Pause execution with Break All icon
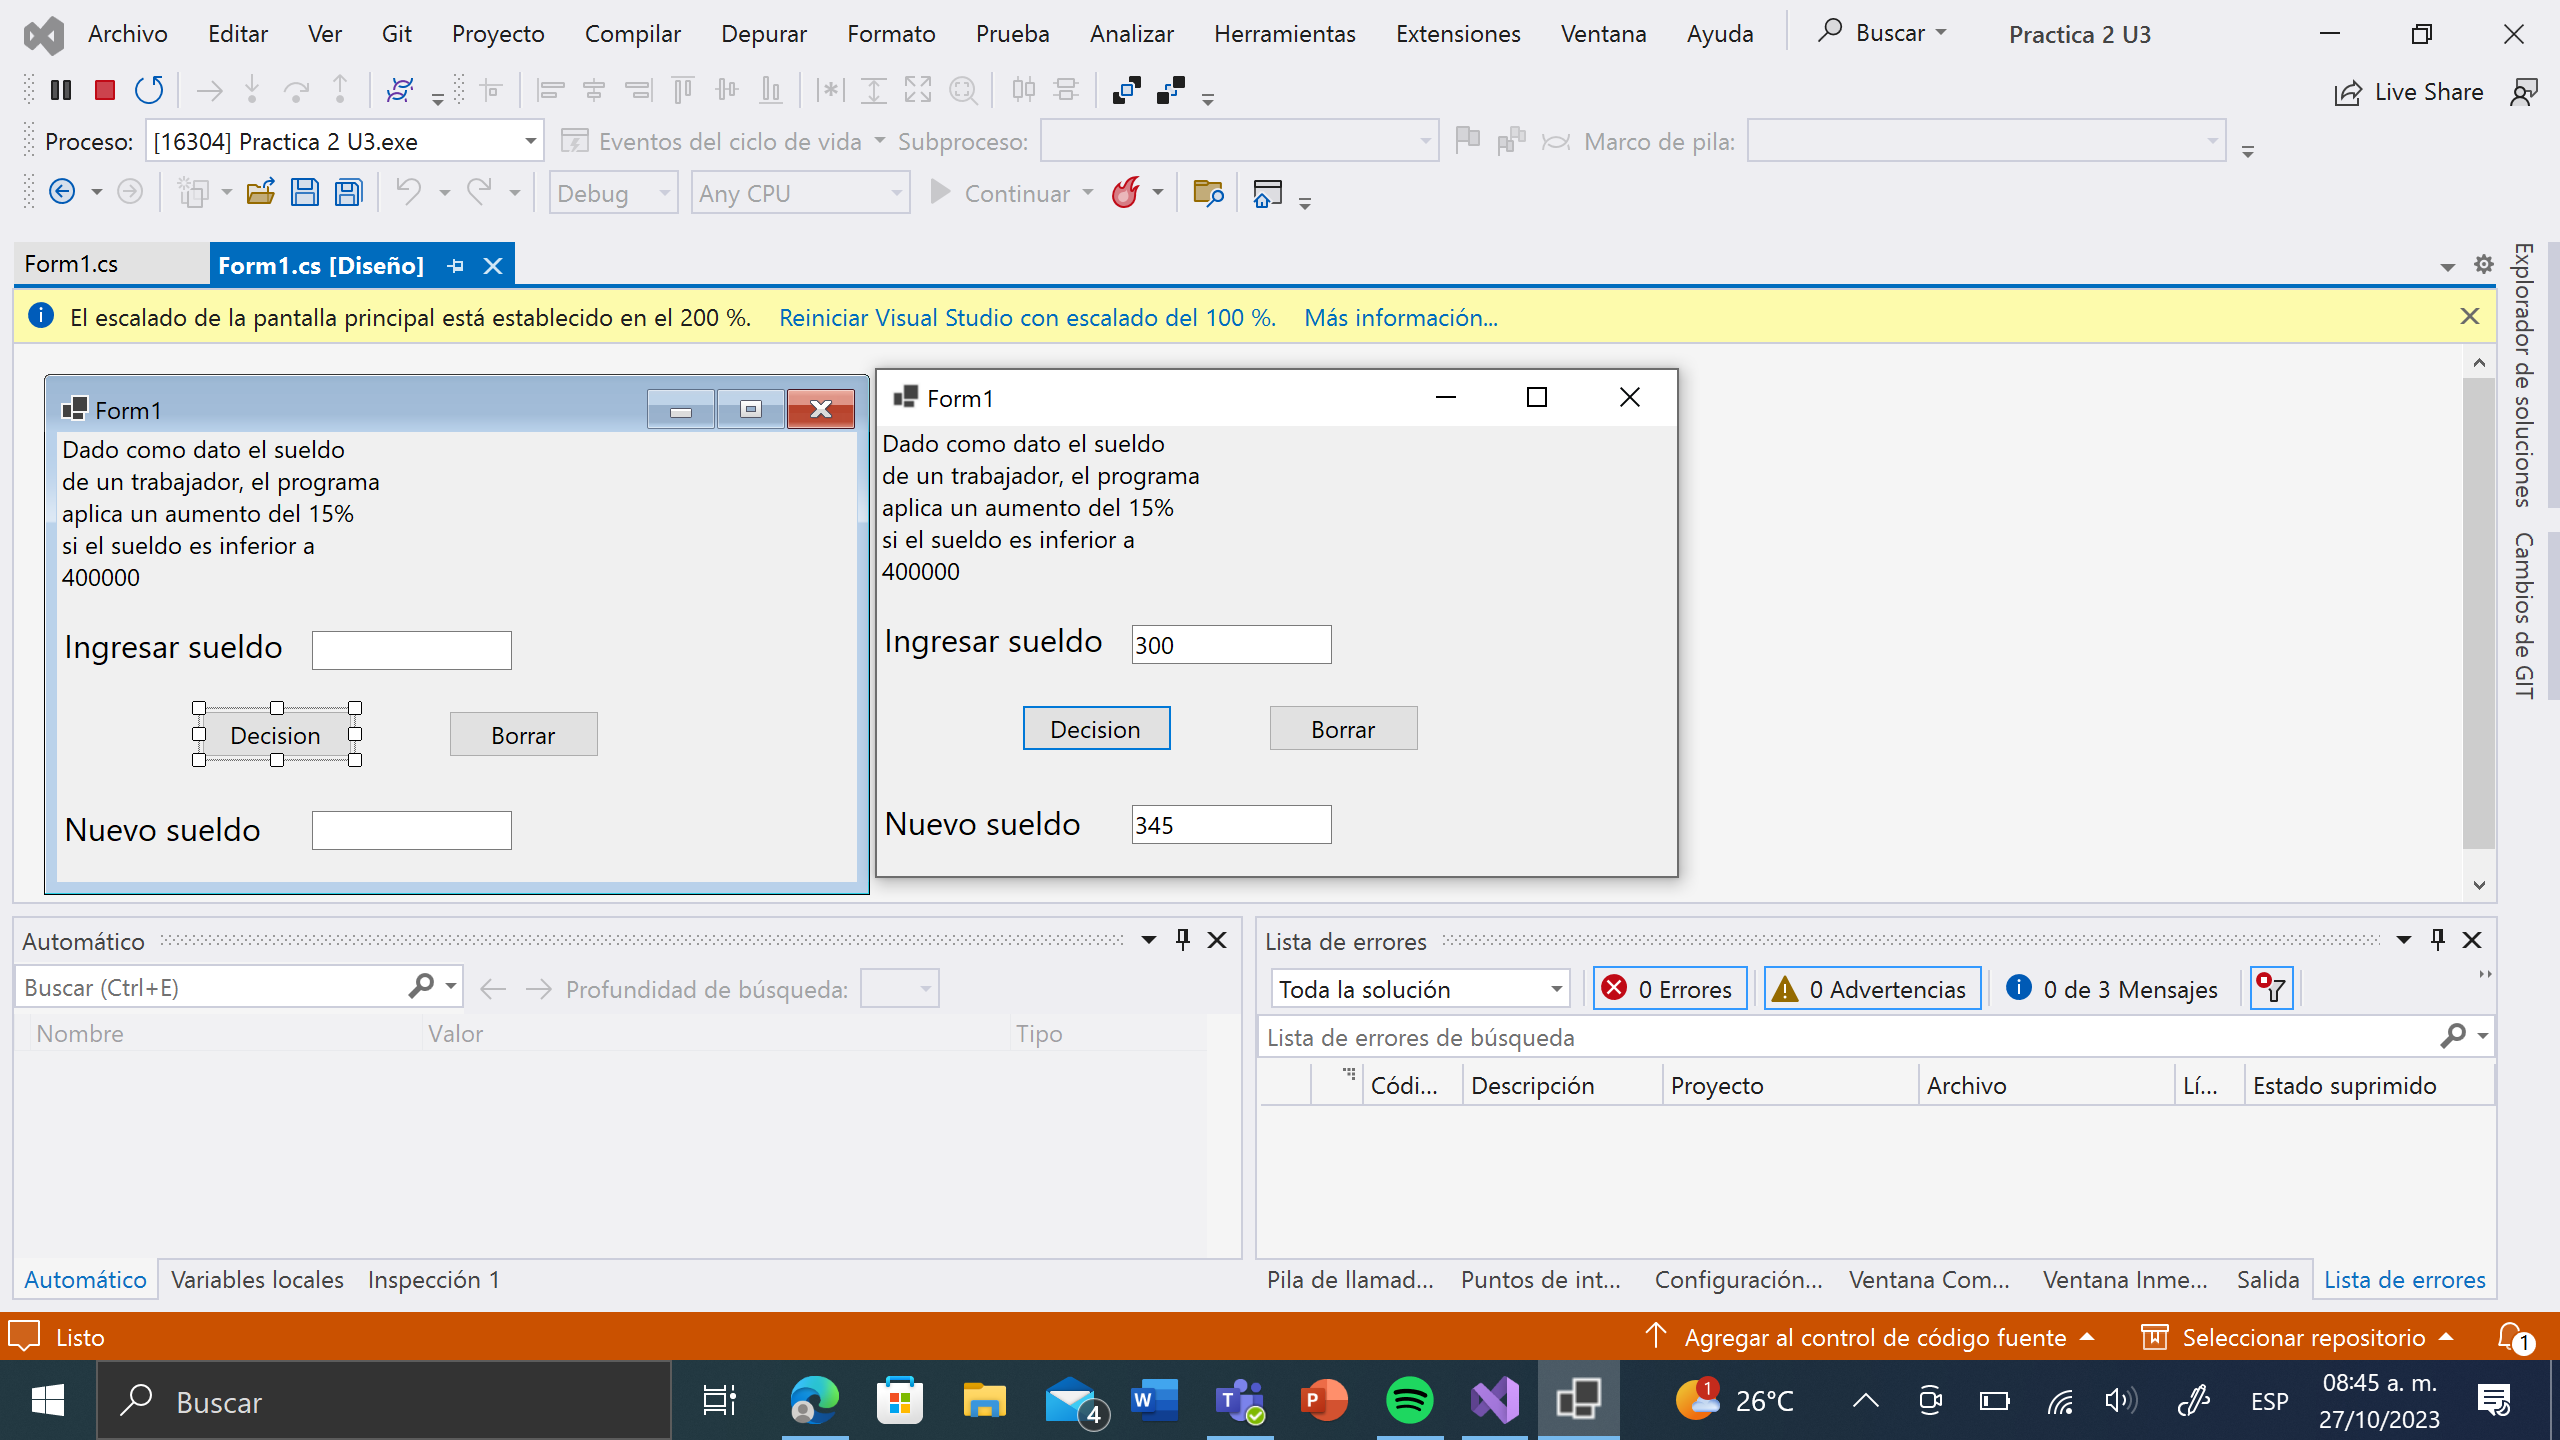The width and height of the screenshot is (2560, 1440). 61,90
